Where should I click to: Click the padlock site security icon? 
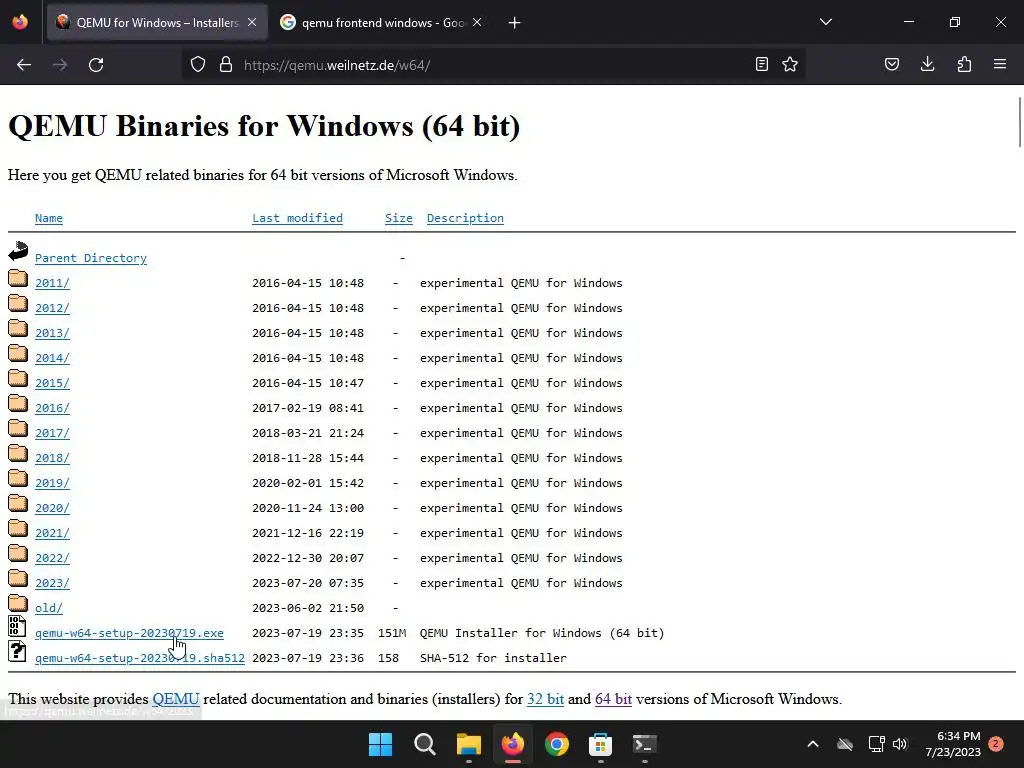tap(226, 65)
